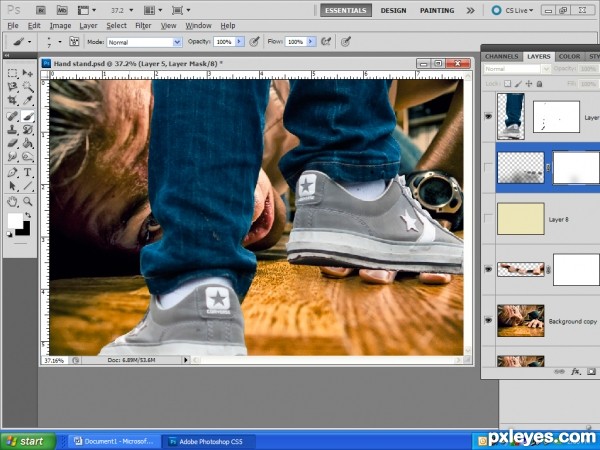Open the Windows Start menu
Viewport: 600px width, 450px height.
point(28,441)
